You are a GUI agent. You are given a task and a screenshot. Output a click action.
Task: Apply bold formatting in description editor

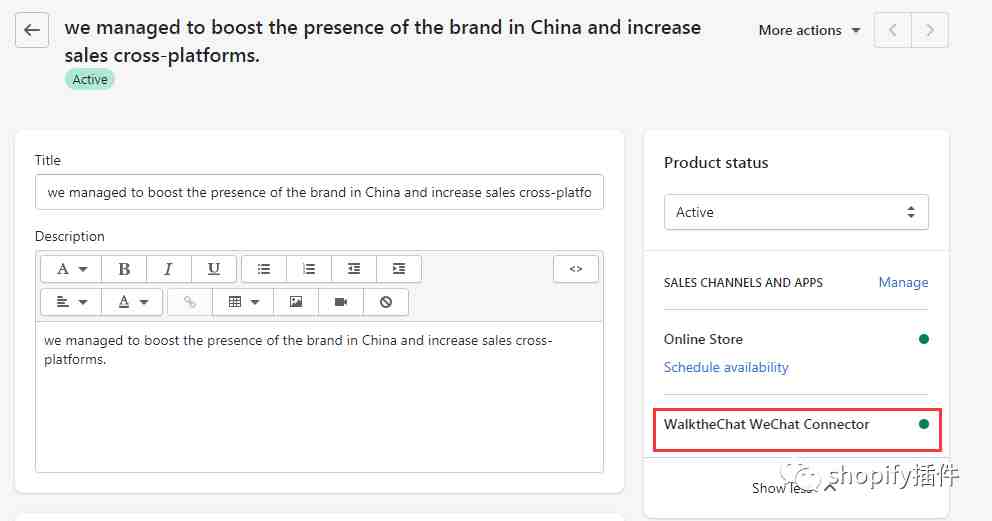(124, 269)
